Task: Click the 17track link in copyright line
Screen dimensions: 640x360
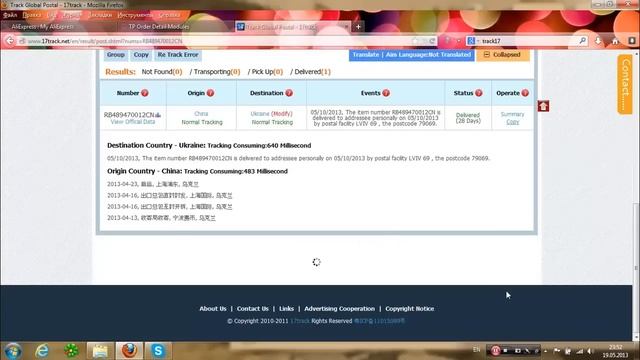Action: (300, 321)
